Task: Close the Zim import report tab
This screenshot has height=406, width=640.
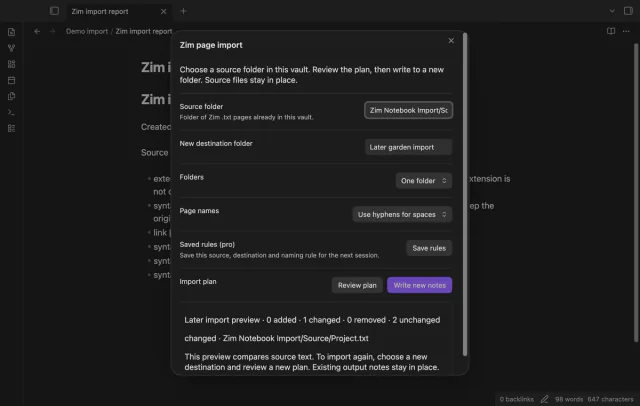Action: [163, 11]
